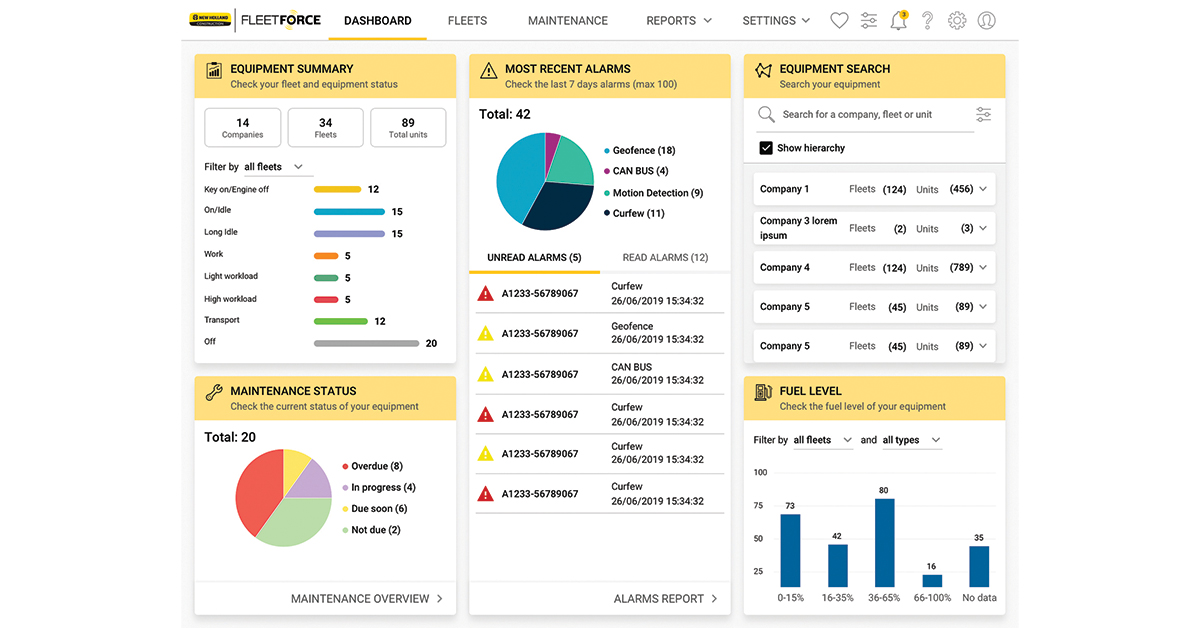The width and height of the screenshot is (1200, 628).
Task: Select the READ ALARMS (12) tab
Action: [x=665, y=258]
